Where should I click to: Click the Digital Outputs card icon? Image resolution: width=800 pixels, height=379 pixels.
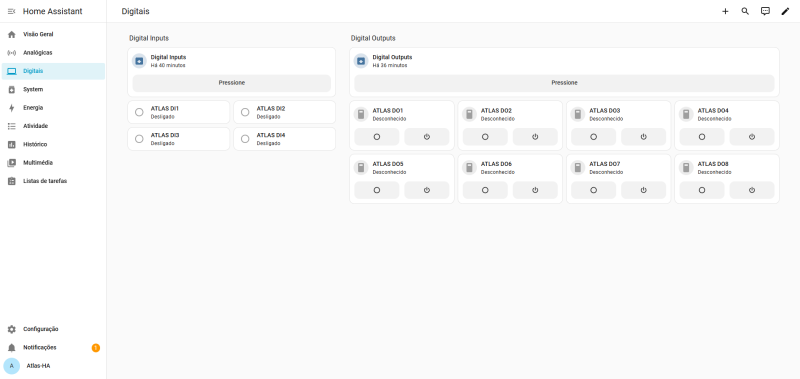(x=361, y=61)
